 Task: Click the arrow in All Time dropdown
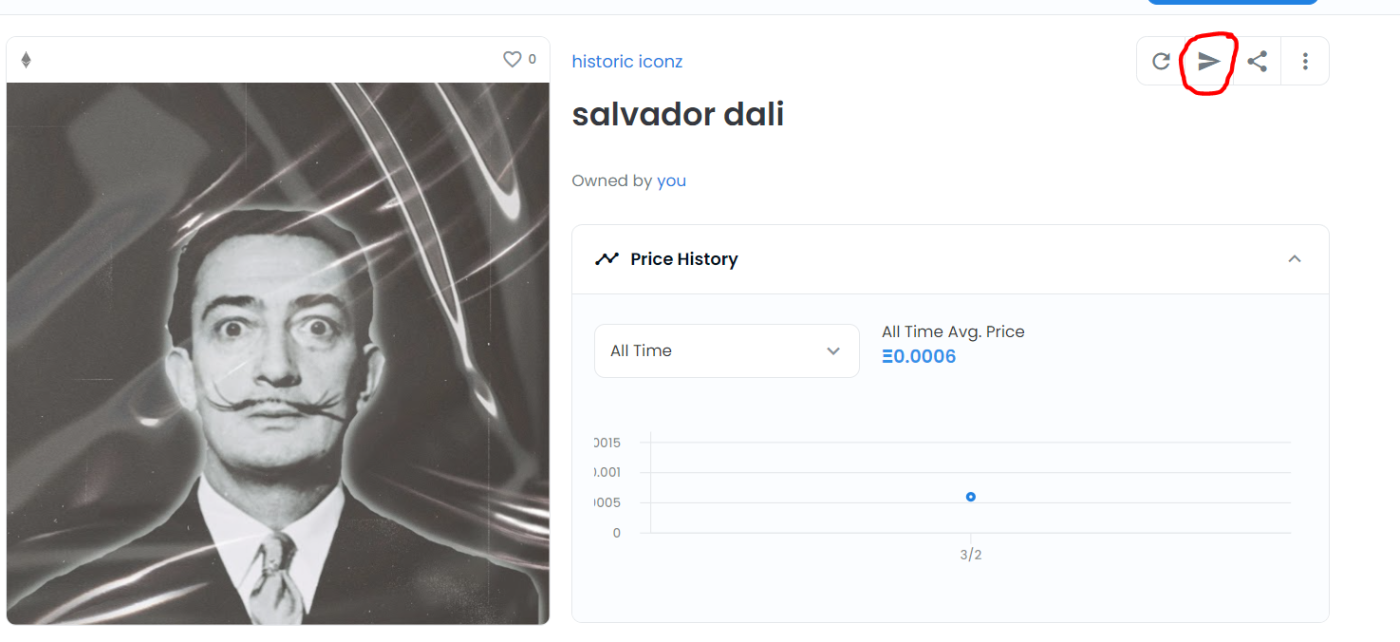click(x=833, y=351)
